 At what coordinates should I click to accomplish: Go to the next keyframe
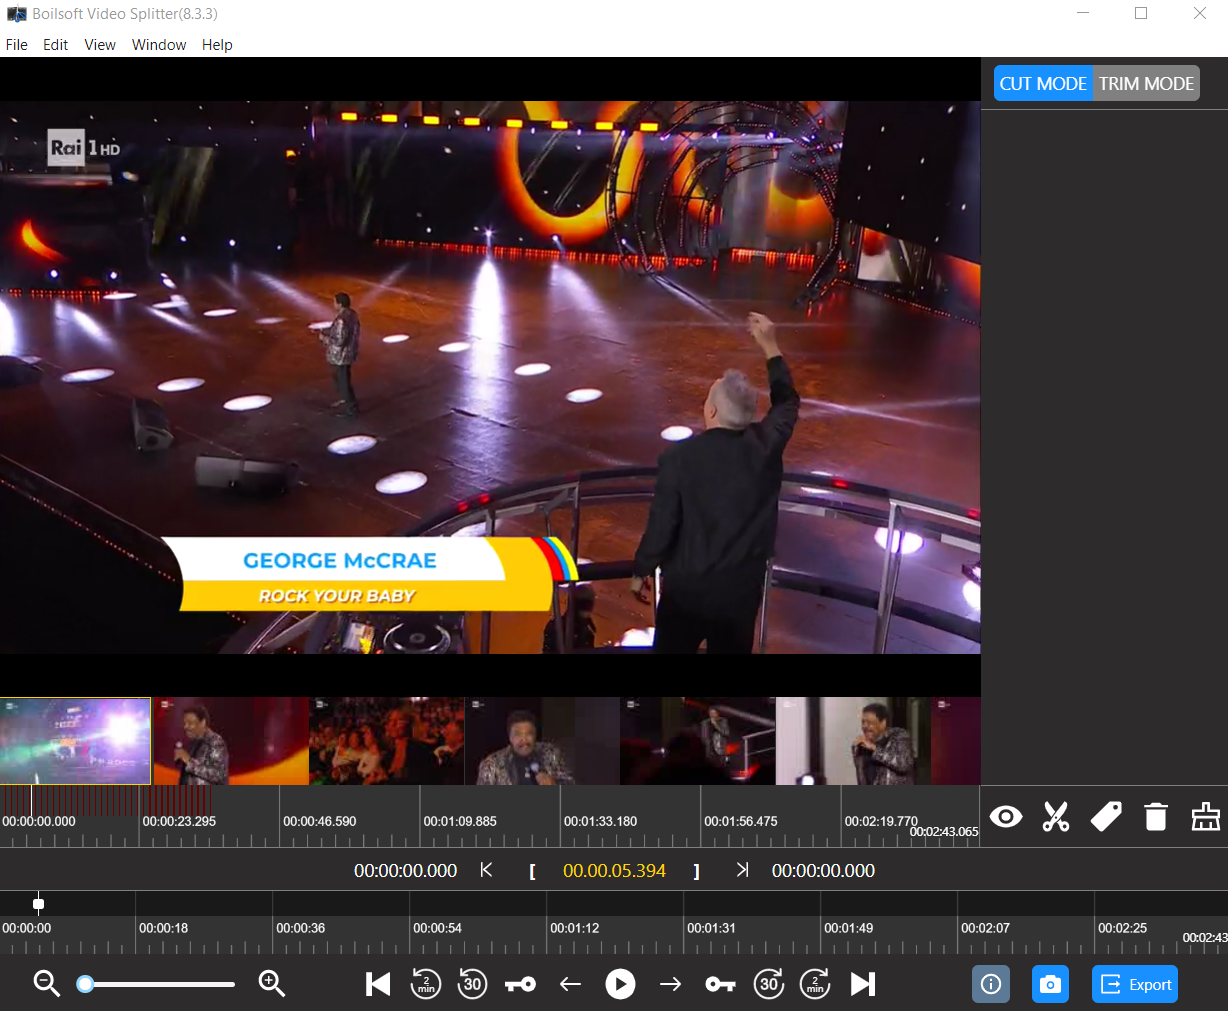point(720,985)
